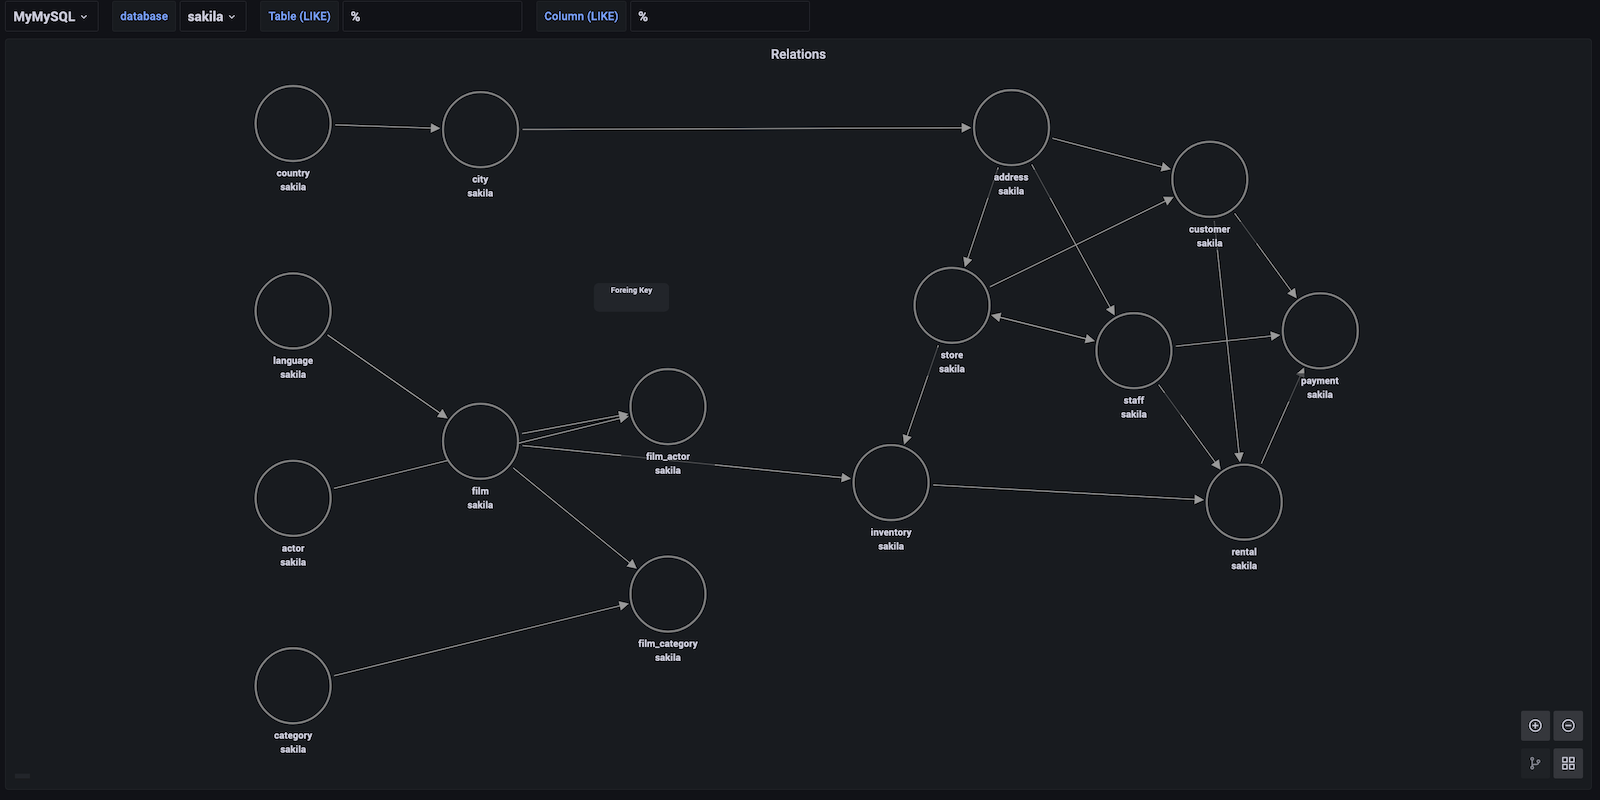The image size is (1600, 800).
Task: Focus the Column (LIKE) filter field
Action: 719,16
